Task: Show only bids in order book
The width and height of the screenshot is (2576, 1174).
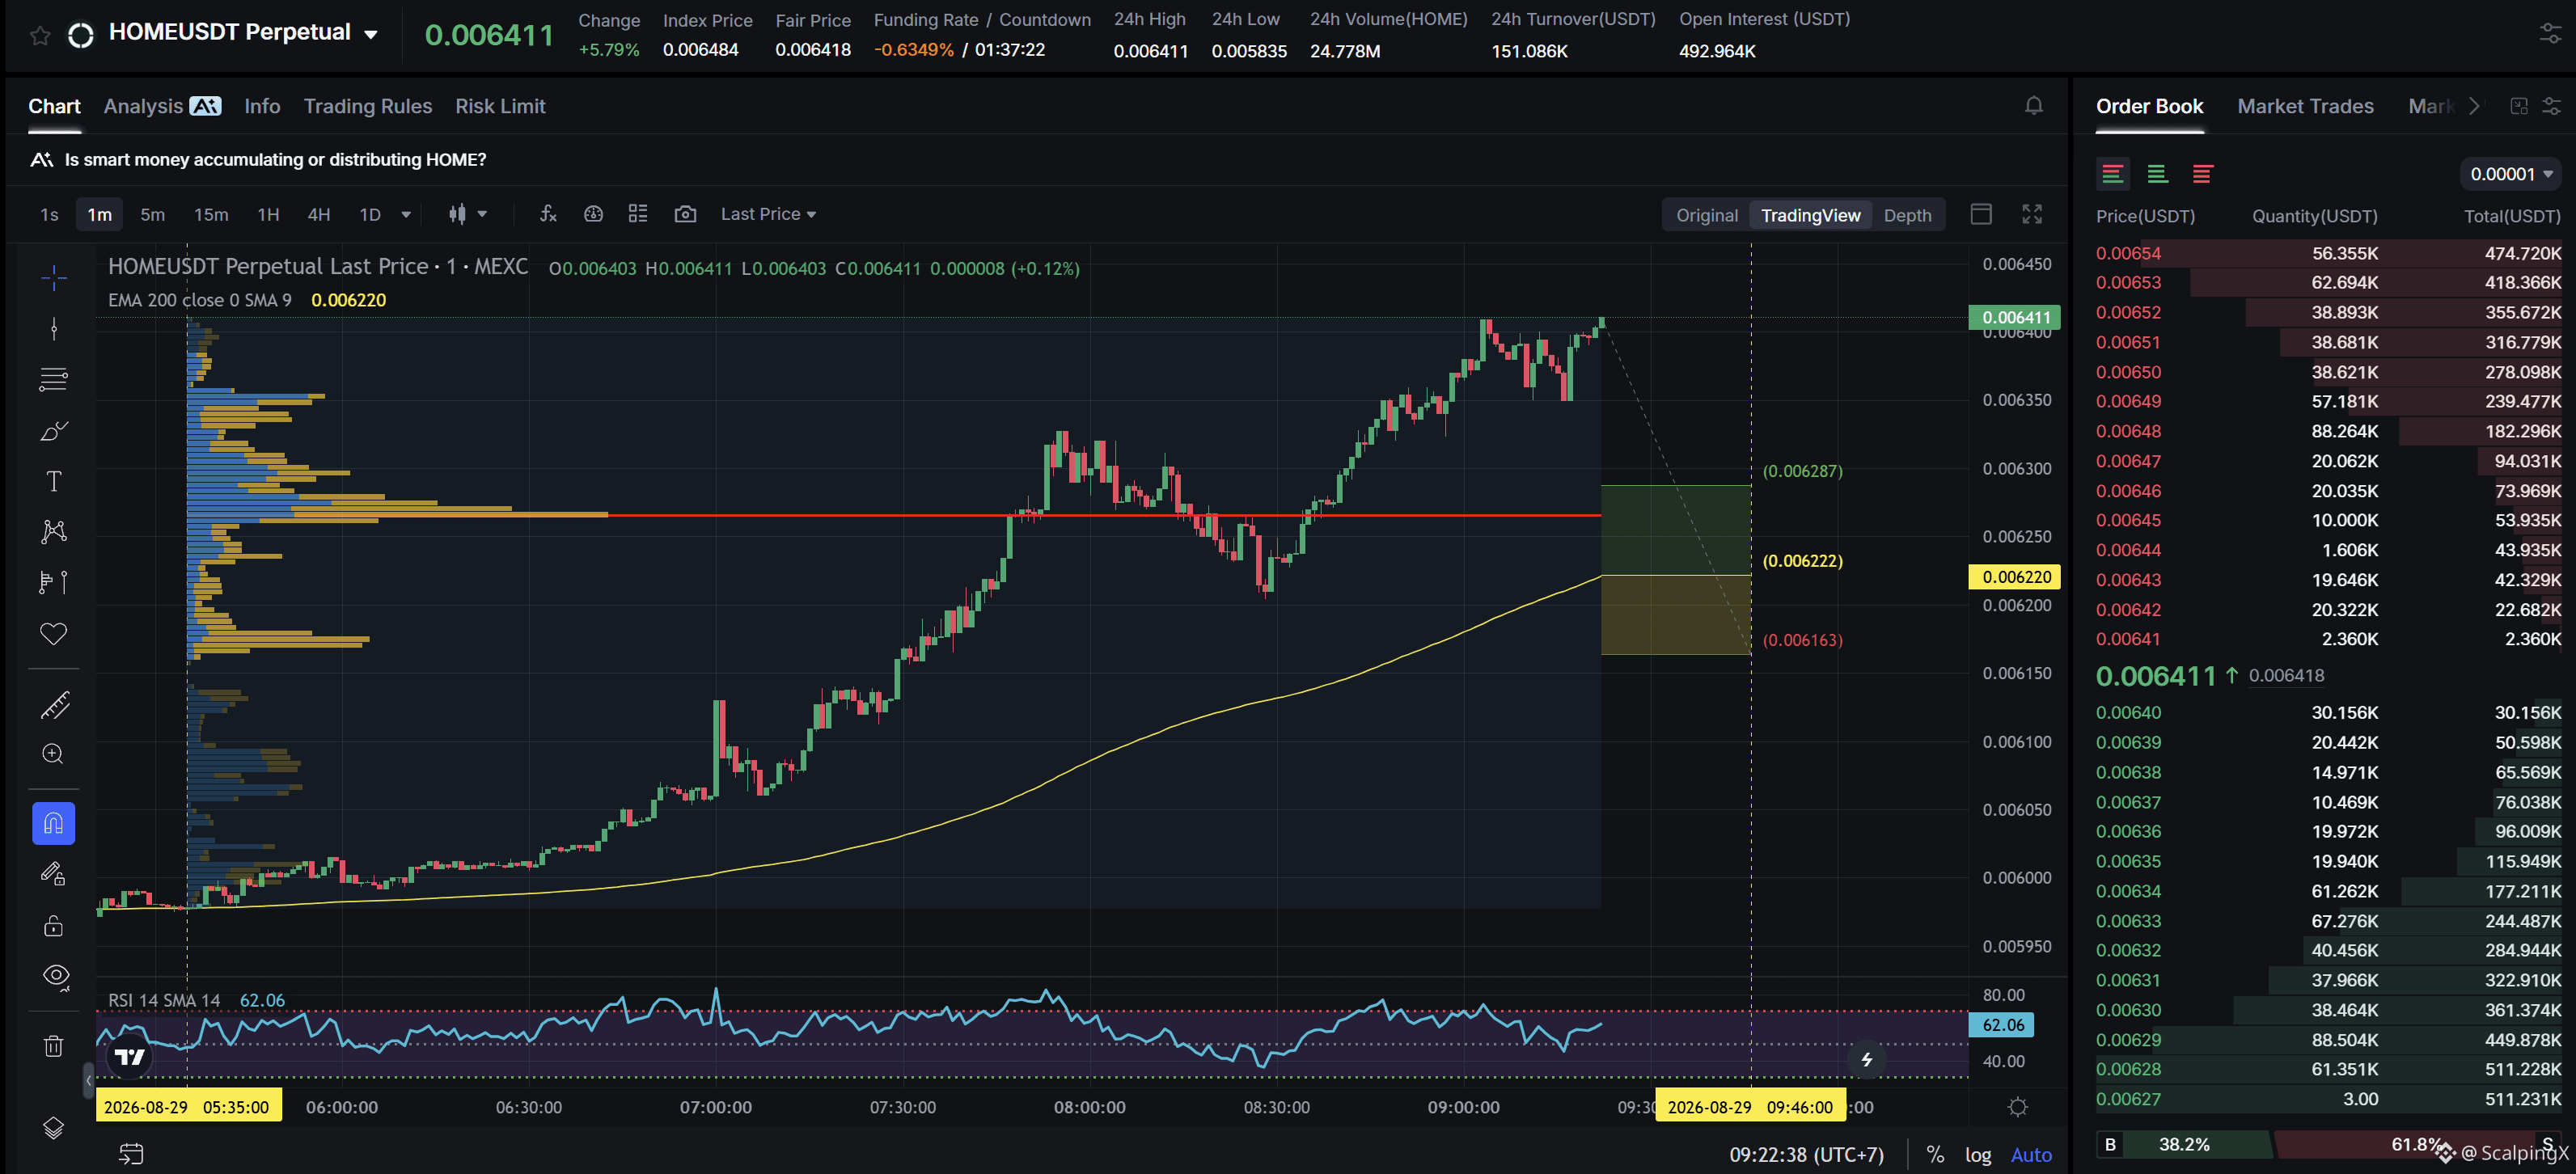Action: pos(2158,174)
